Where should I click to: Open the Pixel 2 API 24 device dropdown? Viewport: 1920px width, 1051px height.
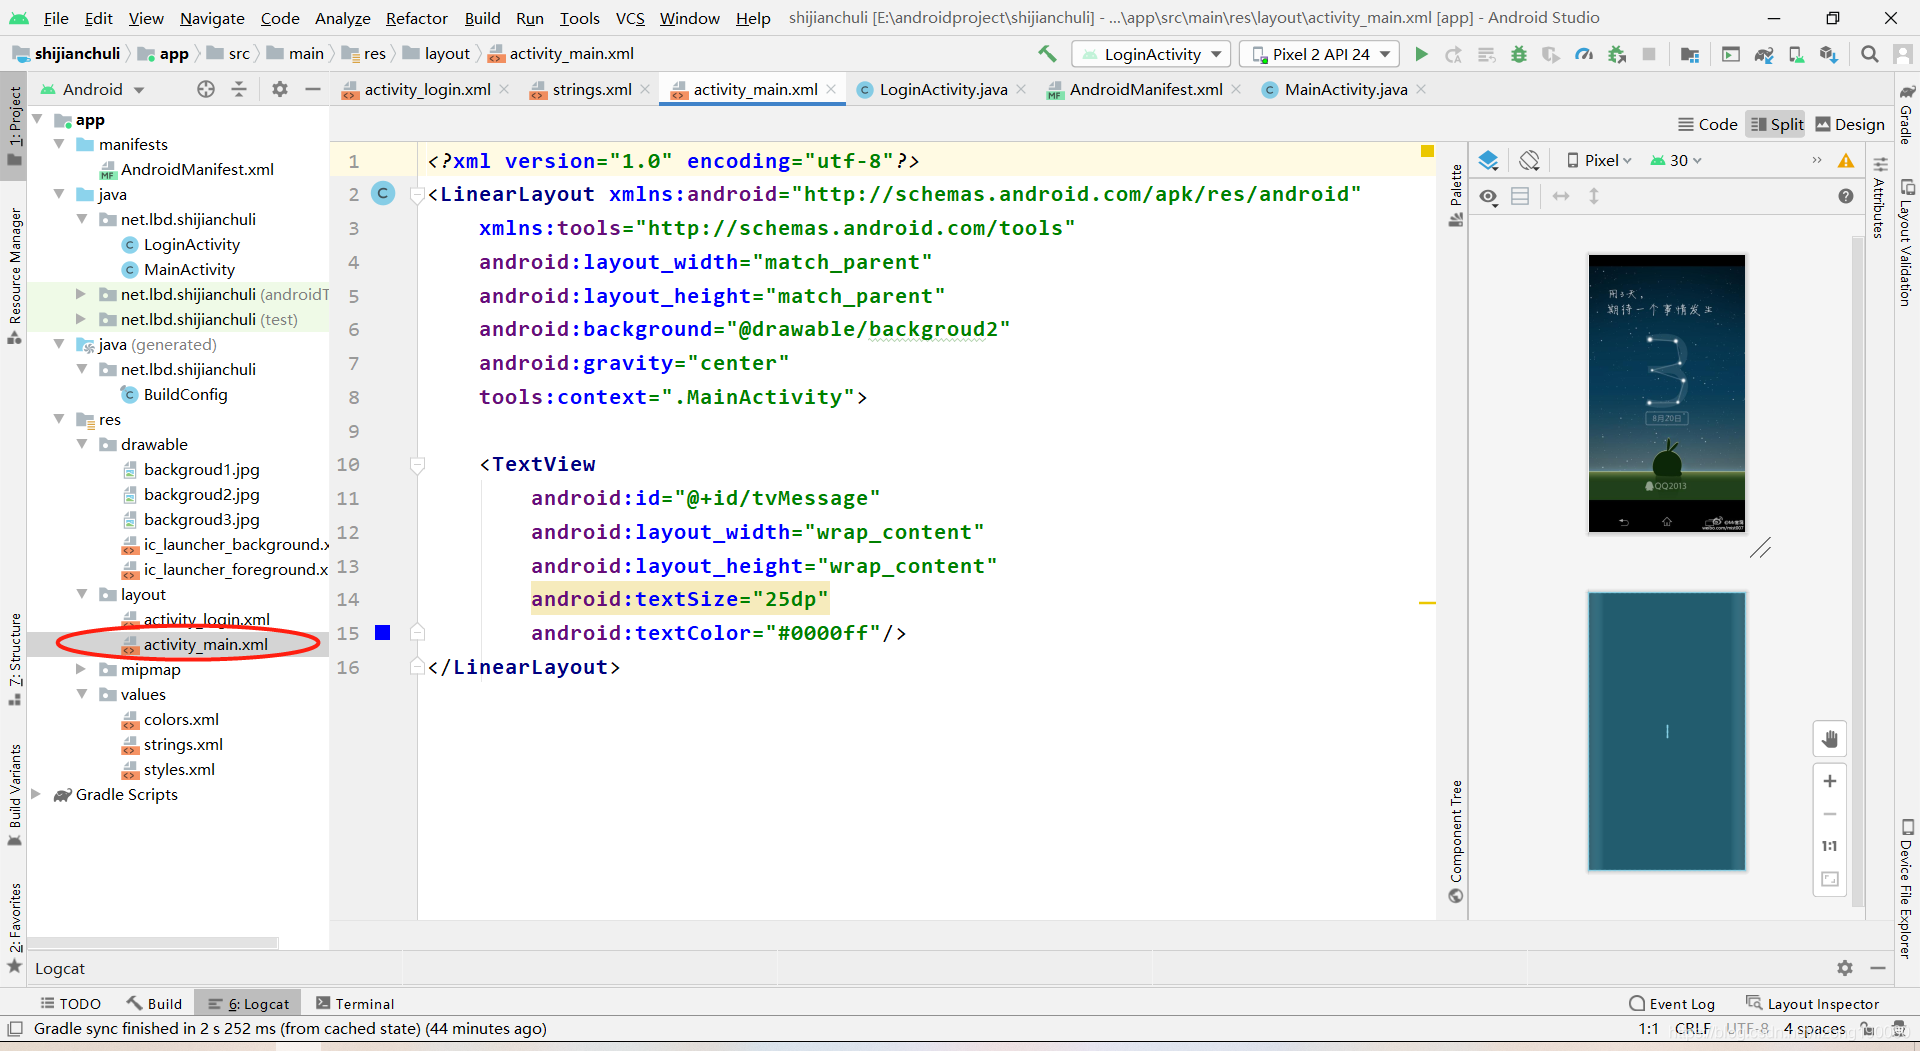tap(1319, 54)
